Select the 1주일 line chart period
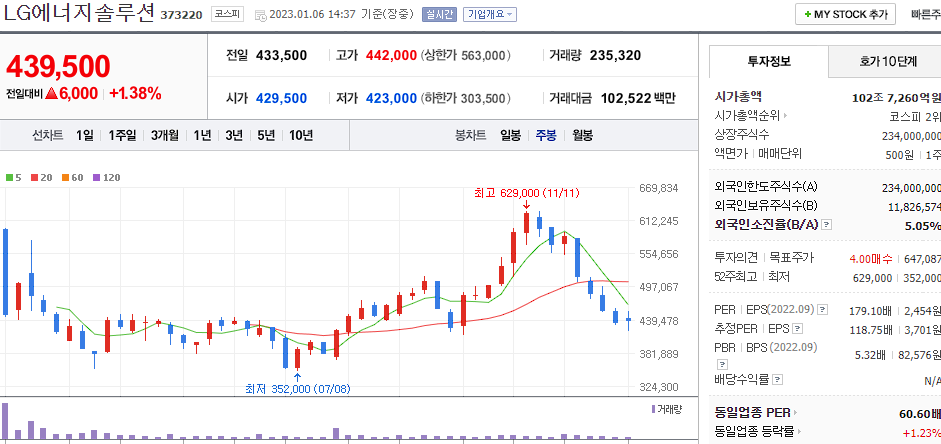Screen dimensions: 941x444 coord(122,136)
